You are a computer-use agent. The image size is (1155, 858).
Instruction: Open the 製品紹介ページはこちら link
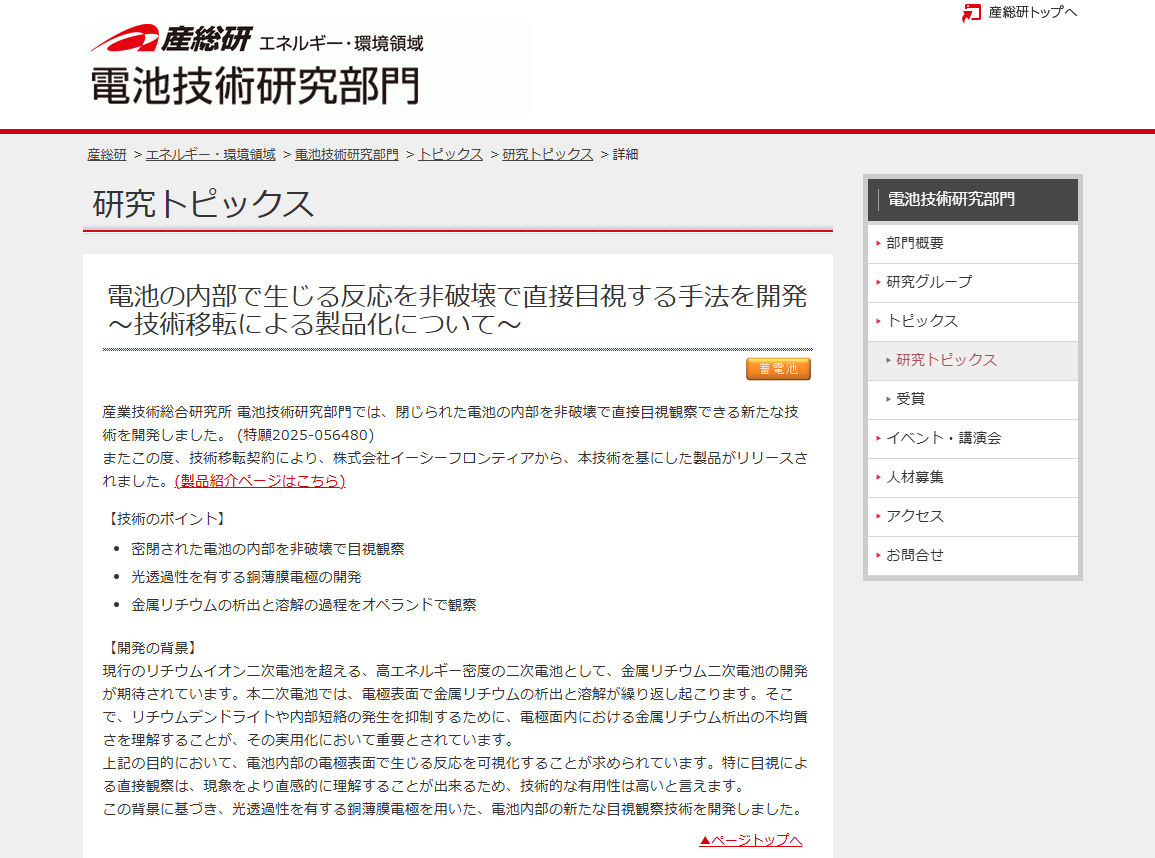click(259, 481)
